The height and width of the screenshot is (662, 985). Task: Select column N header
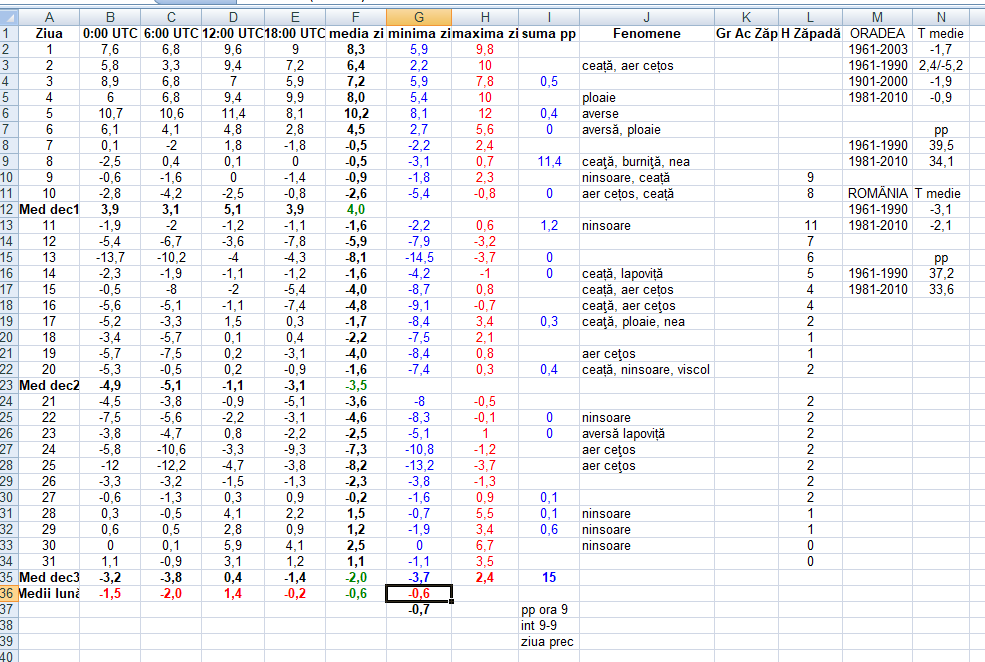pyautogui.click(x=940, y=18)
